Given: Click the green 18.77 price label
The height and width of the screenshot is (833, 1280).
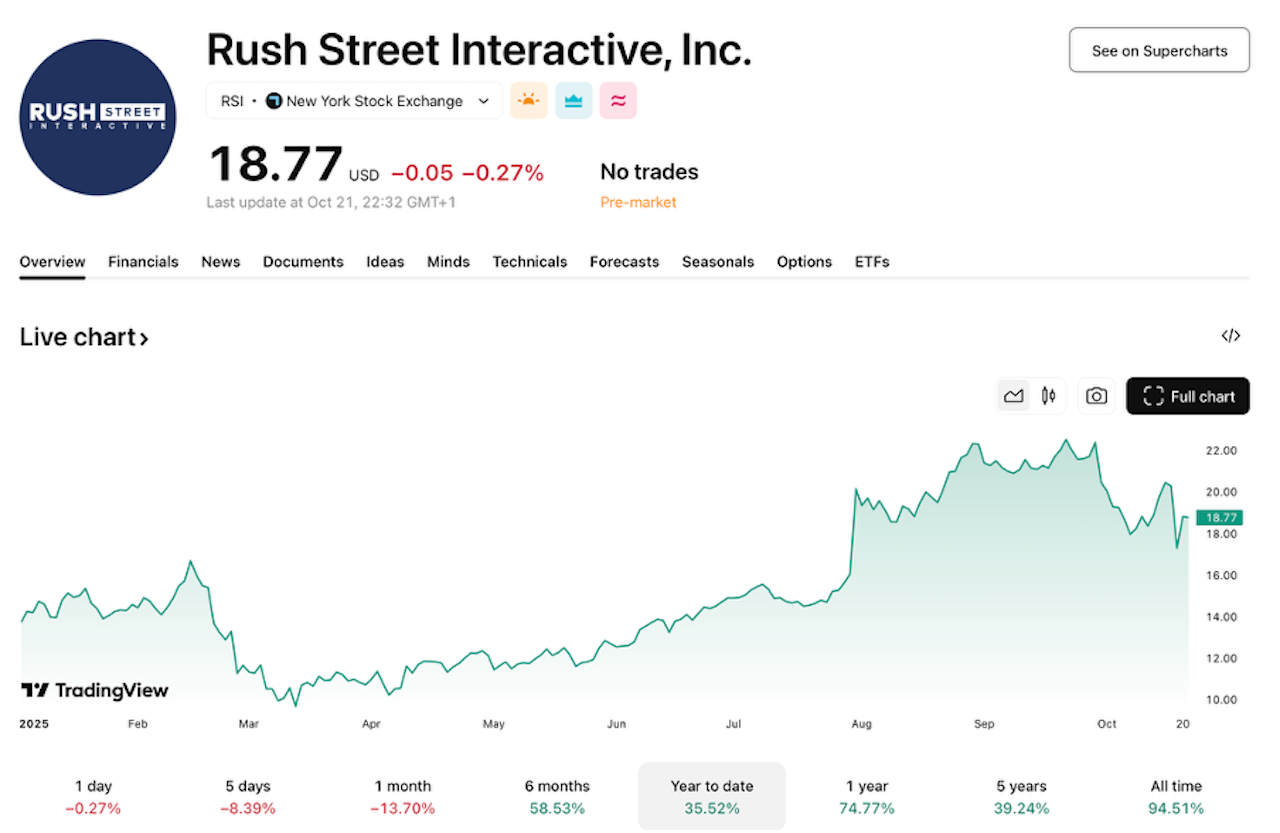Looking at the screenshot, I should click(1217, 517).
